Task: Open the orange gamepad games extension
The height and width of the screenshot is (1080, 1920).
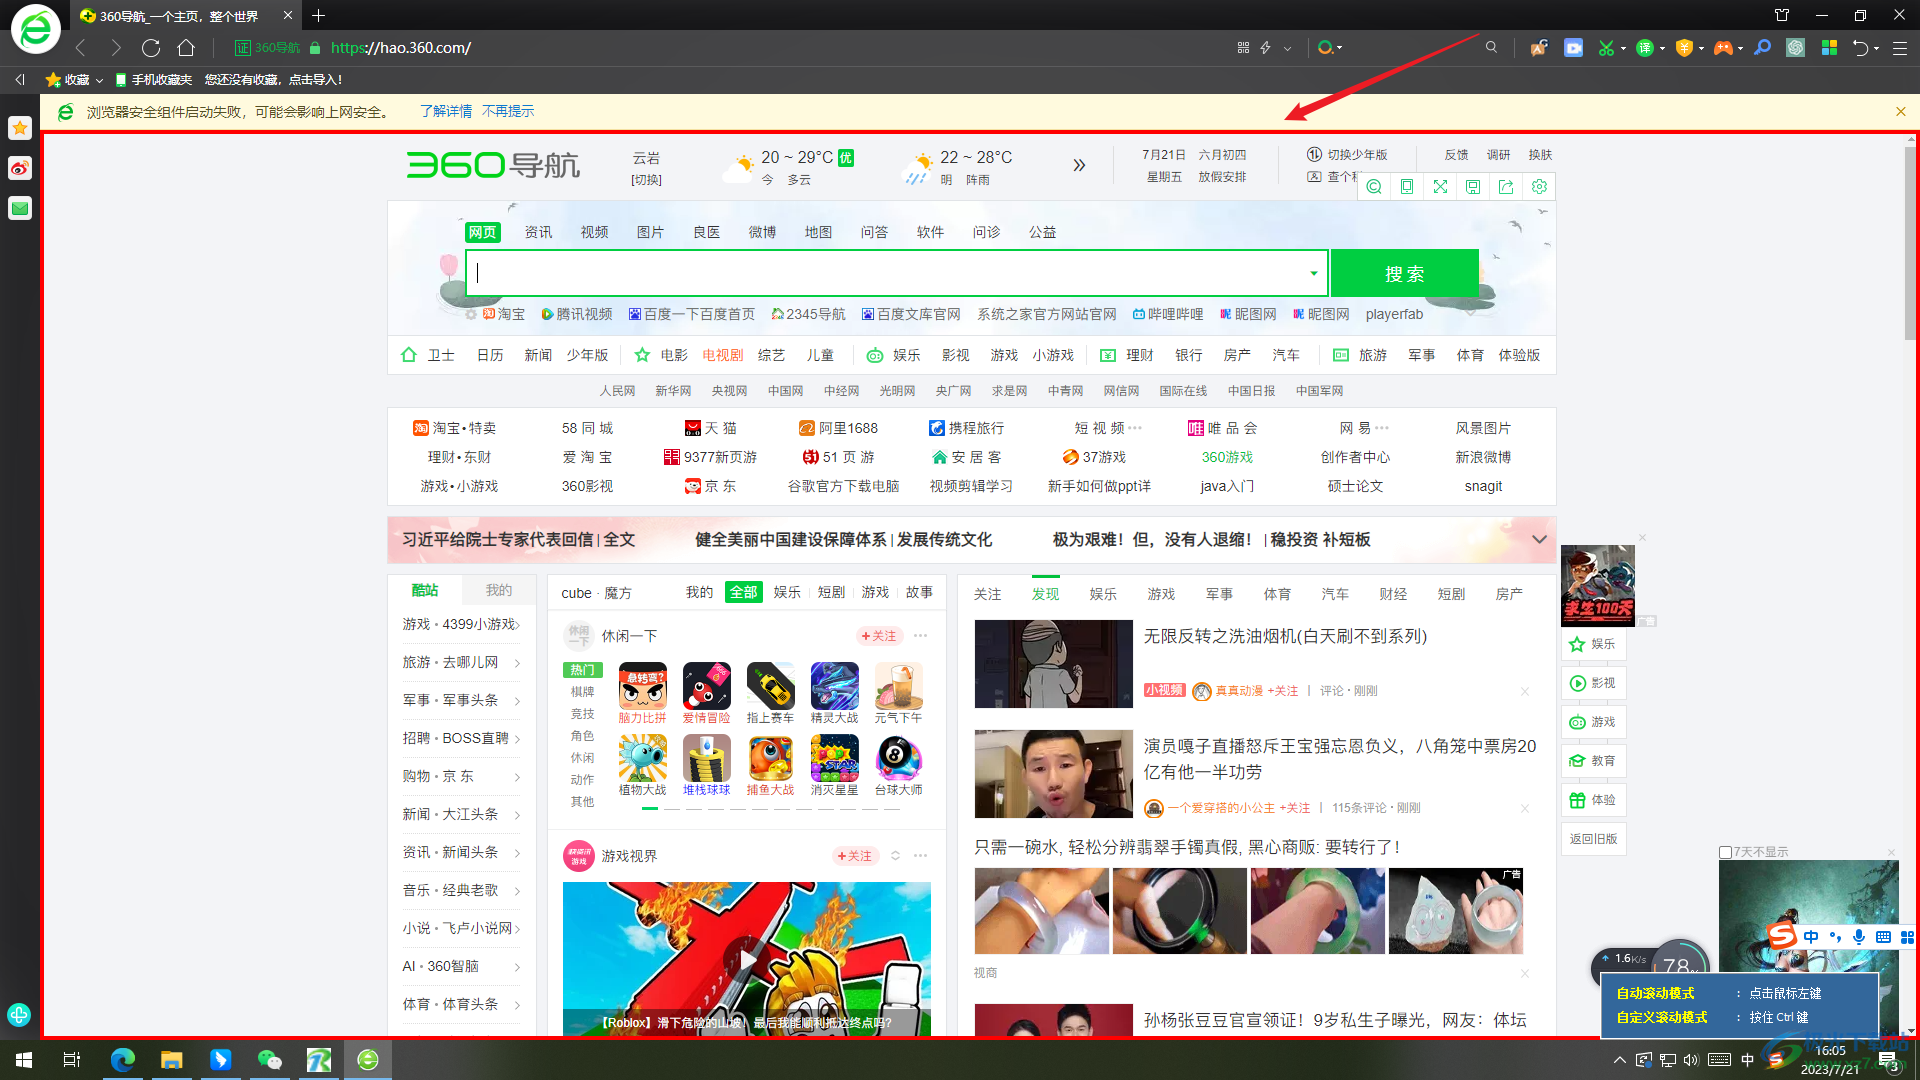Action: coord(1723,48)
